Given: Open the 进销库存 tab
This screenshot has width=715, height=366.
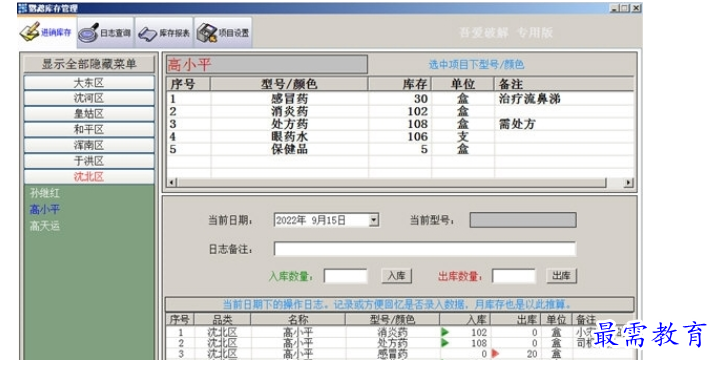Looking at the screenshot, I should pos(47,32).
